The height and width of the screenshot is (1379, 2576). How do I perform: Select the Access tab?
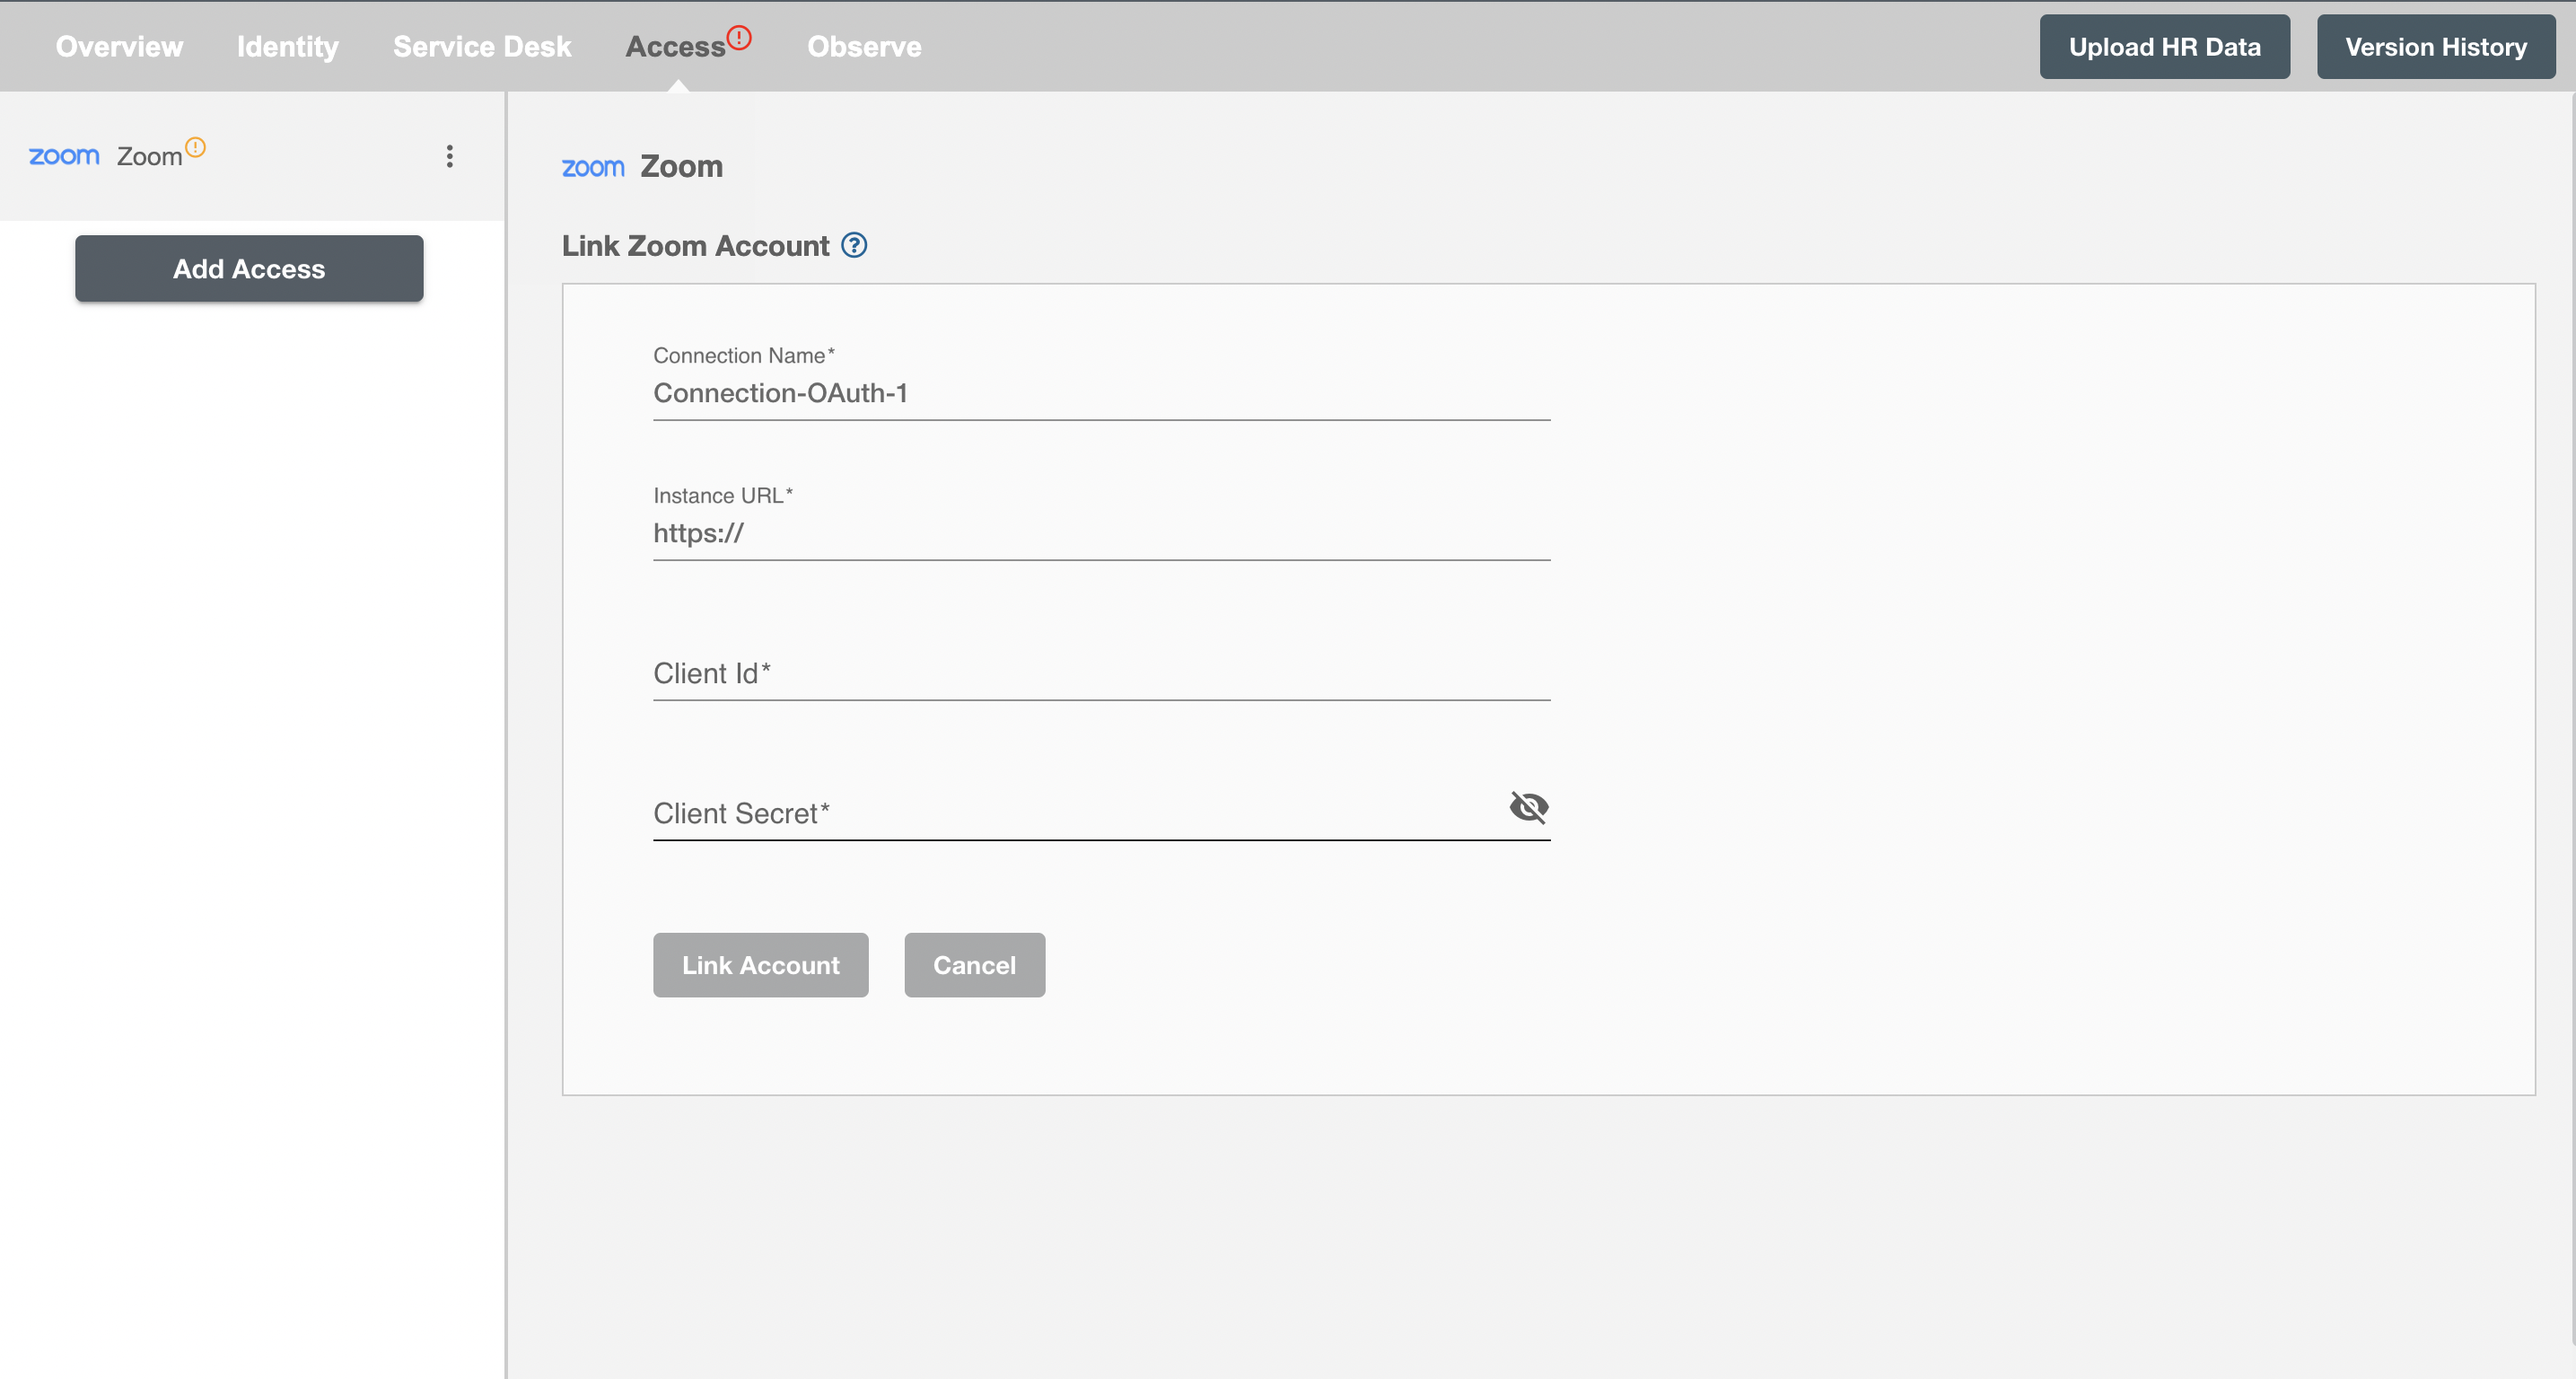point(675,47)
